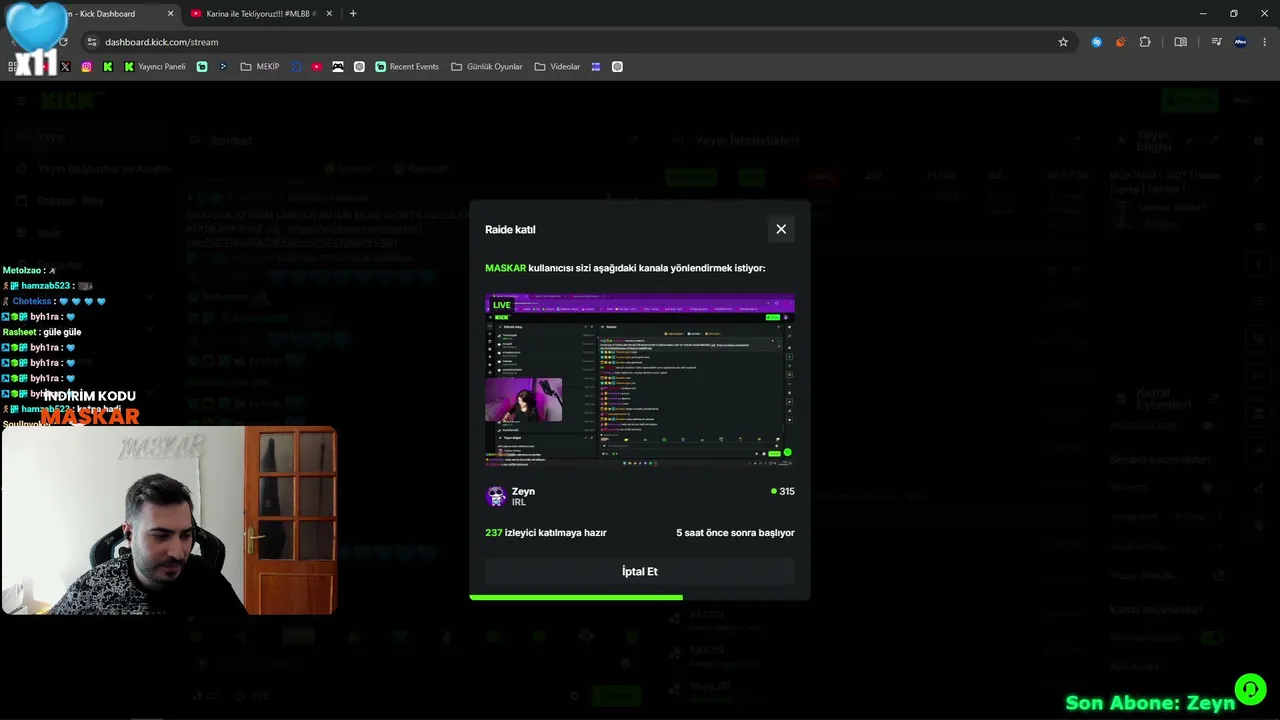Open the raid target stream preview thumbnail
The height and width of the screenshot is (720, 1280).
(640, 380)
